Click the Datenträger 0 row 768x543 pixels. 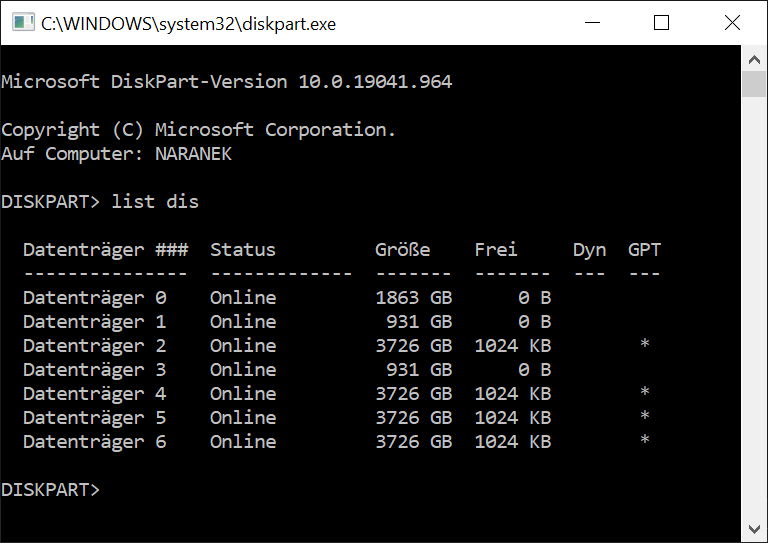[x=287, y=298]
